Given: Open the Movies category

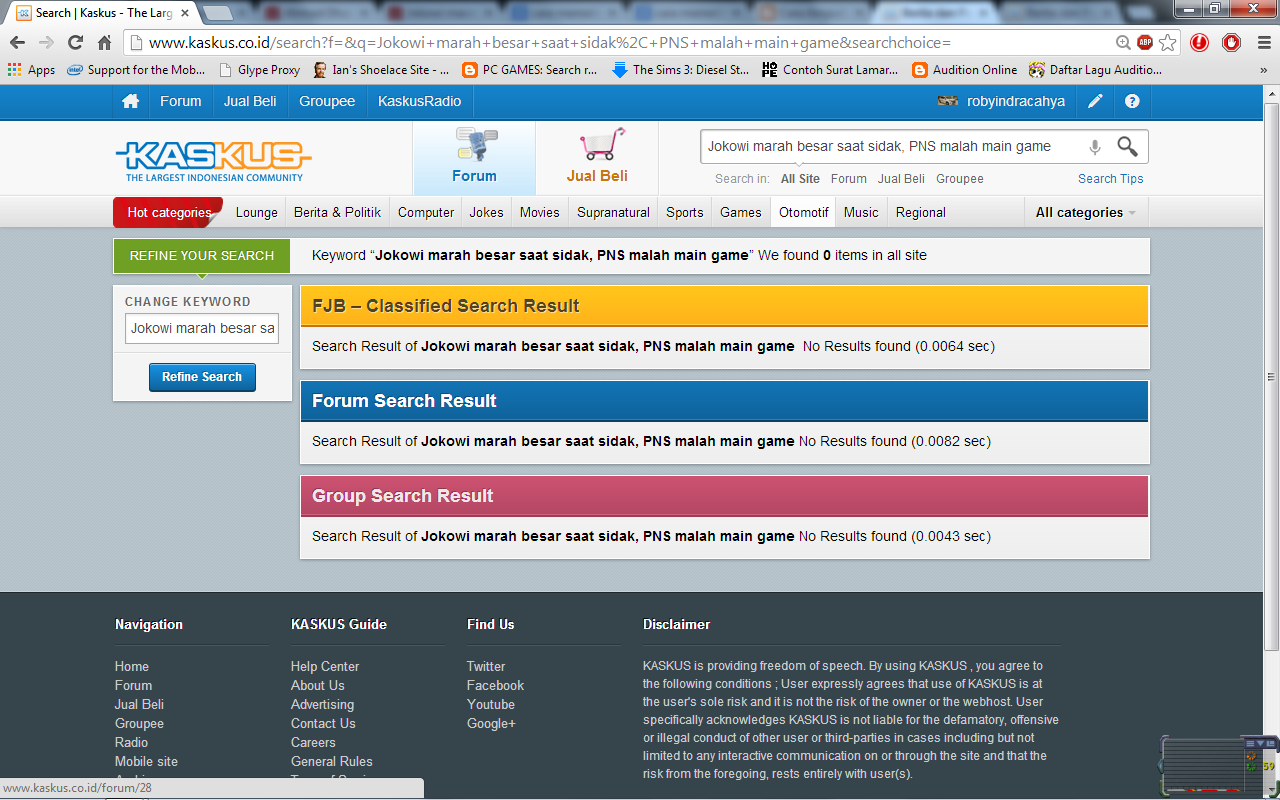Looking at the screenshot, I should [x=540, y=212].
